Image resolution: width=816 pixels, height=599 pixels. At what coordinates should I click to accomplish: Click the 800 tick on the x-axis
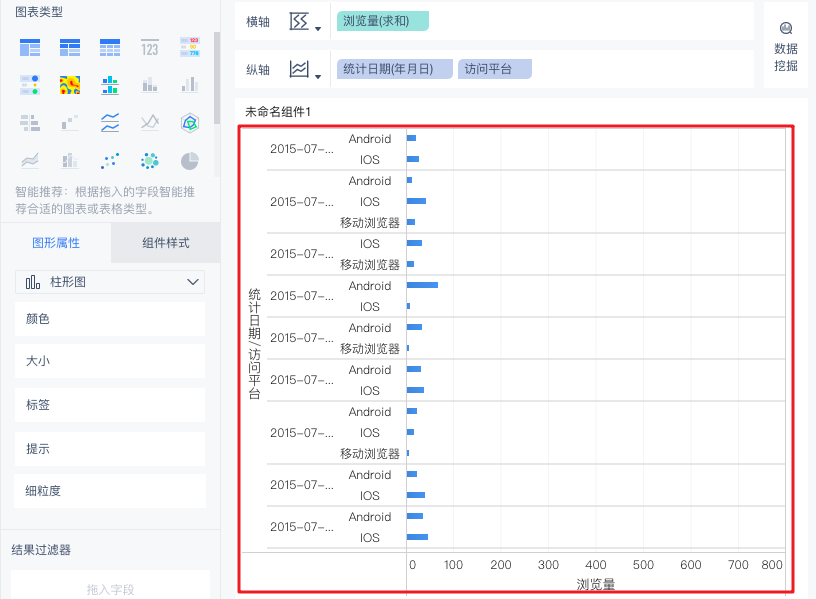(x=772, y=565)
